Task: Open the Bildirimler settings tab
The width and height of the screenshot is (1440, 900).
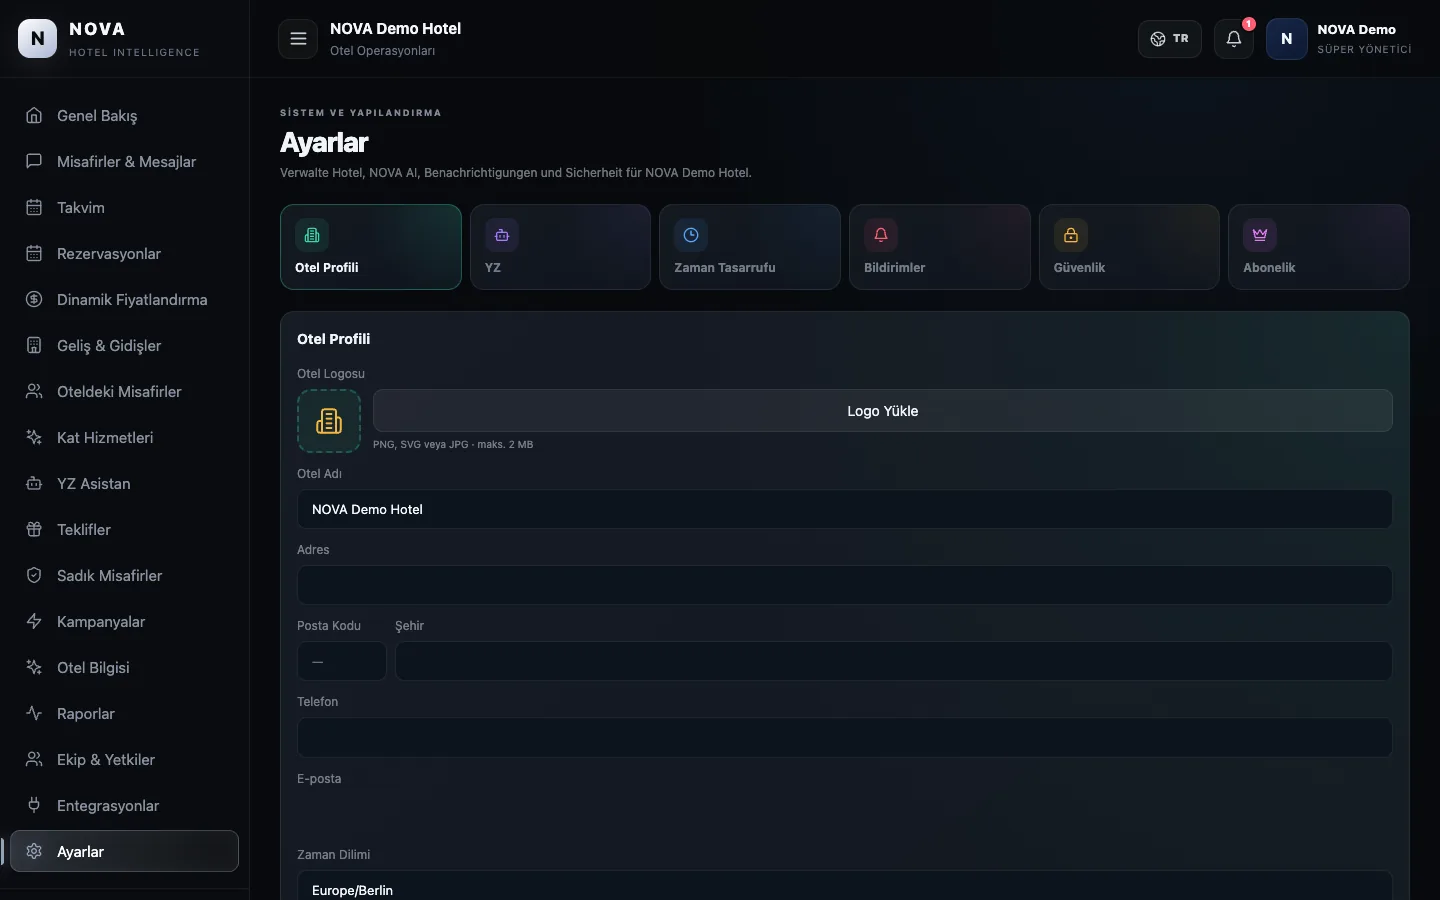Action: [x=940, y=247]
